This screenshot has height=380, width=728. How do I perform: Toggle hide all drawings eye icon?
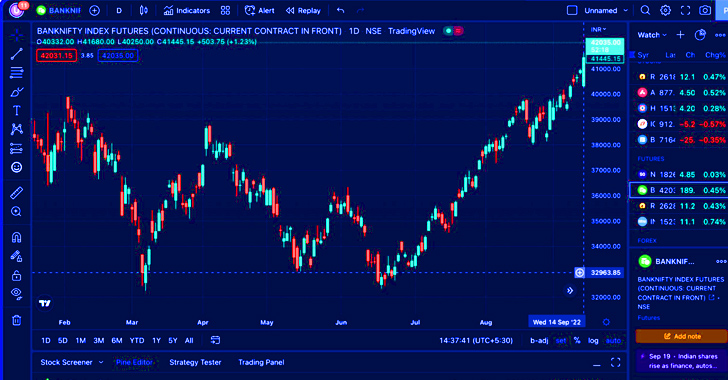pos(16,294)
